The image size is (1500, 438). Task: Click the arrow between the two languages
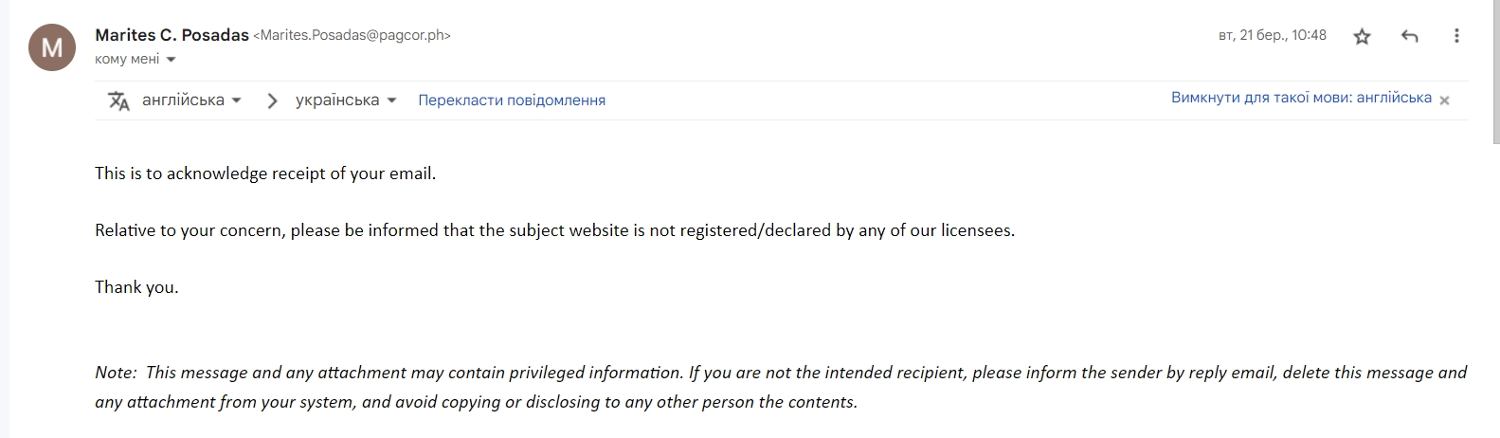pyautogui.click(x=271, y=100)
